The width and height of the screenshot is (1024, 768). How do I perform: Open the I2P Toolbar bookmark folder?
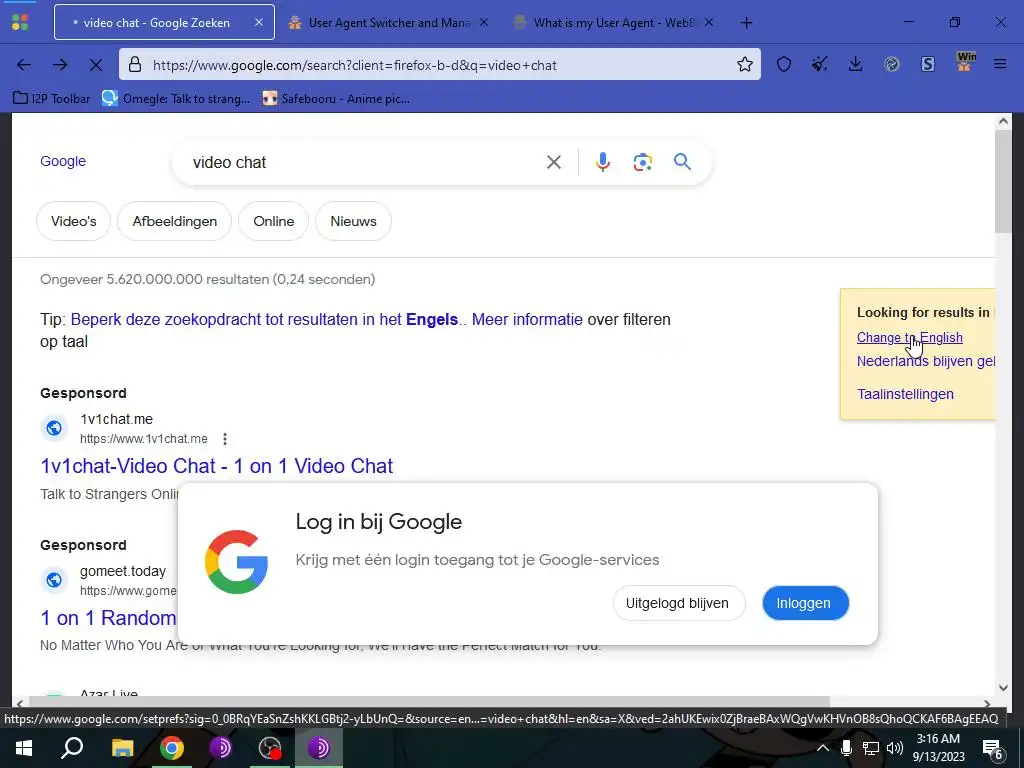[x=52, y=99]
